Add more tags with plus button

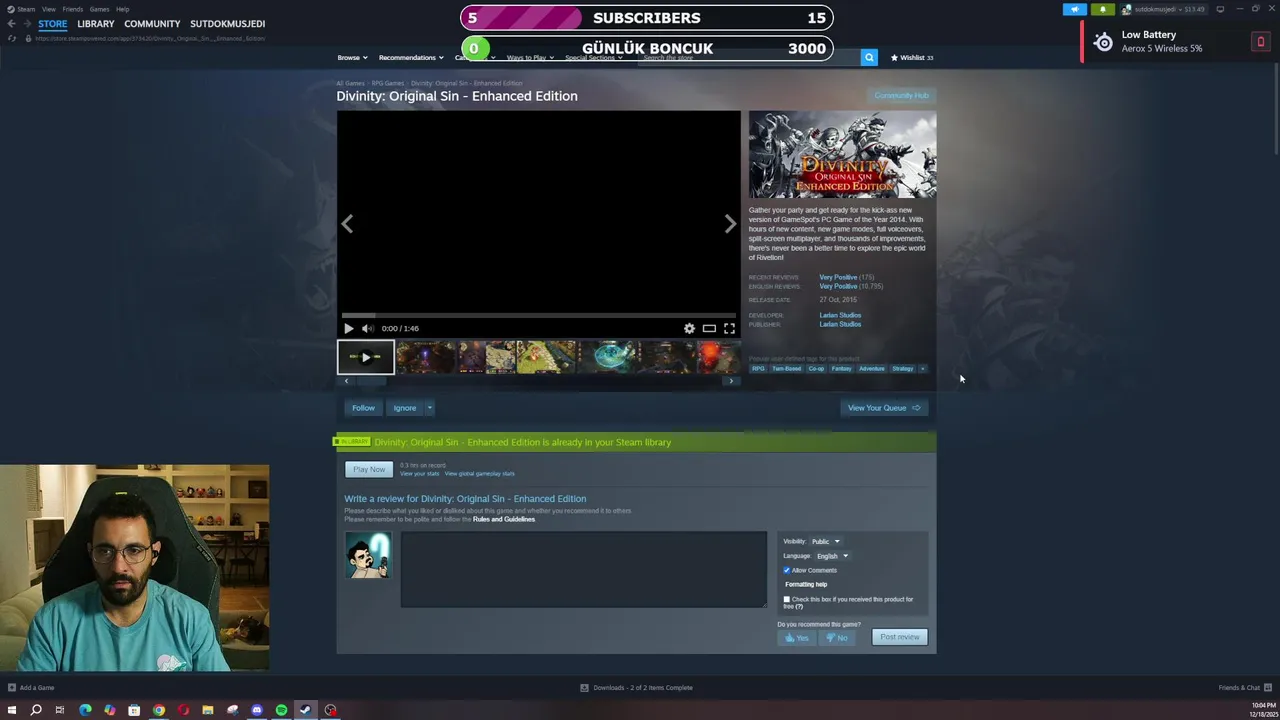click(x=922, y=368)
